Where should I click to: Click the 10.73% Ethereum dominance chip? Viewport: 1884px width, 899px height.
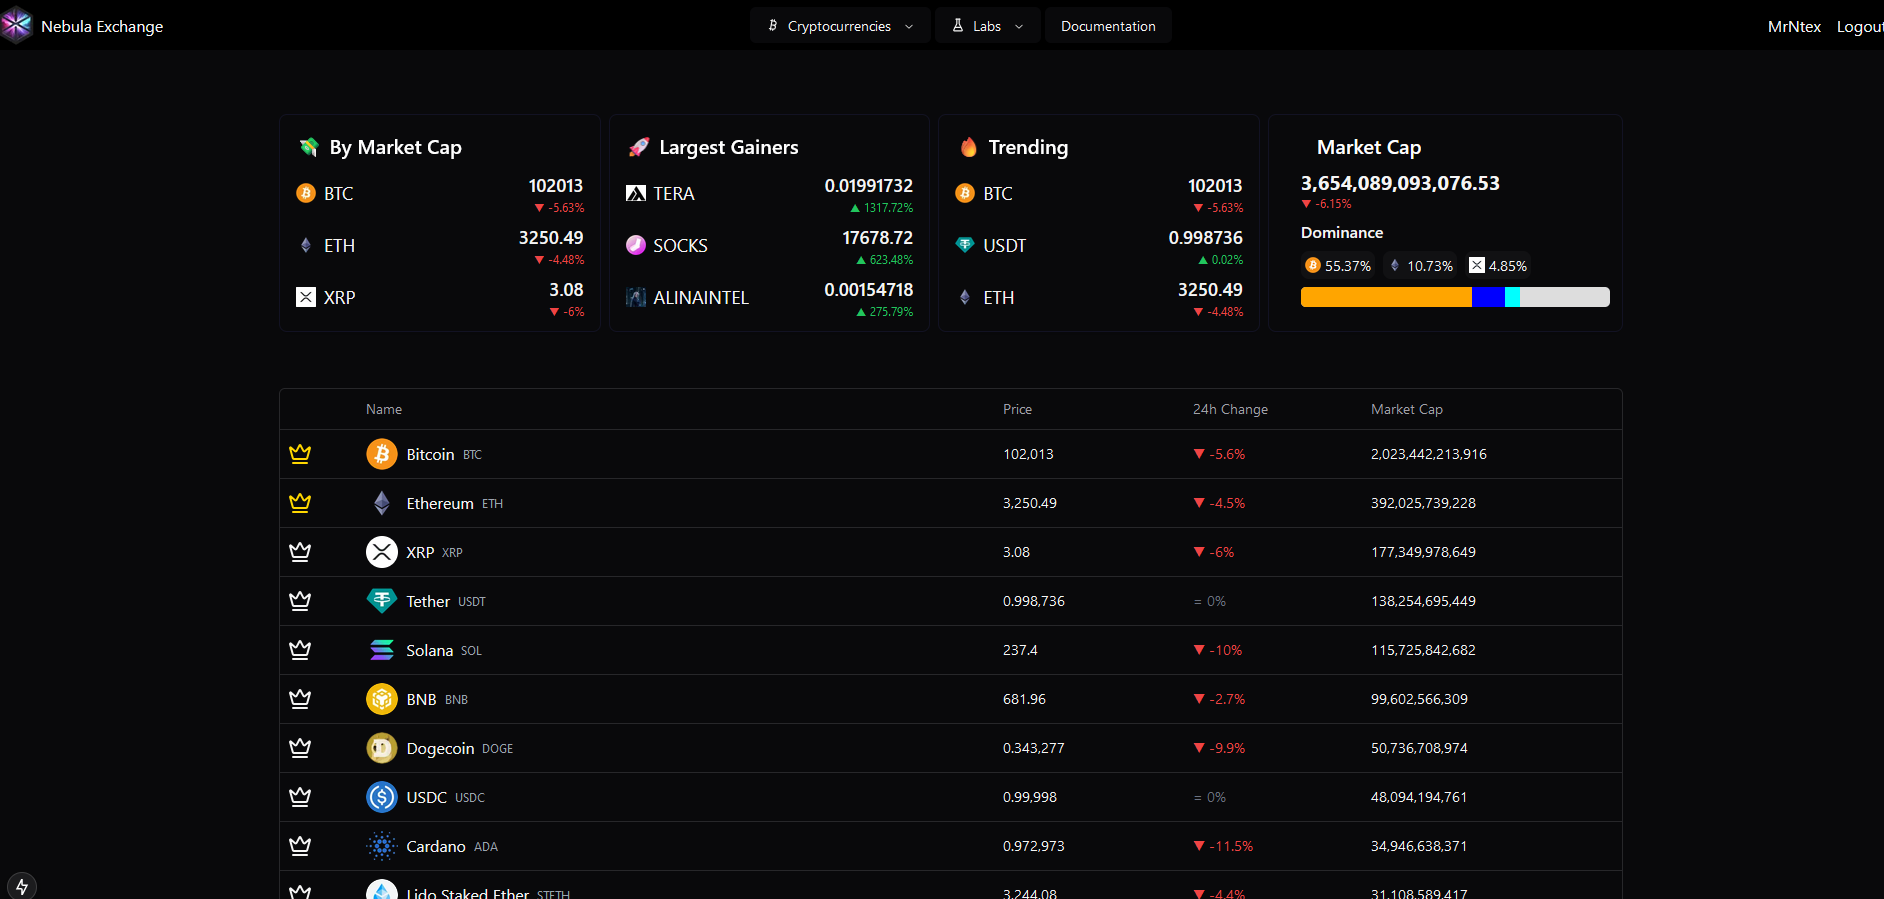(1420, 265)
